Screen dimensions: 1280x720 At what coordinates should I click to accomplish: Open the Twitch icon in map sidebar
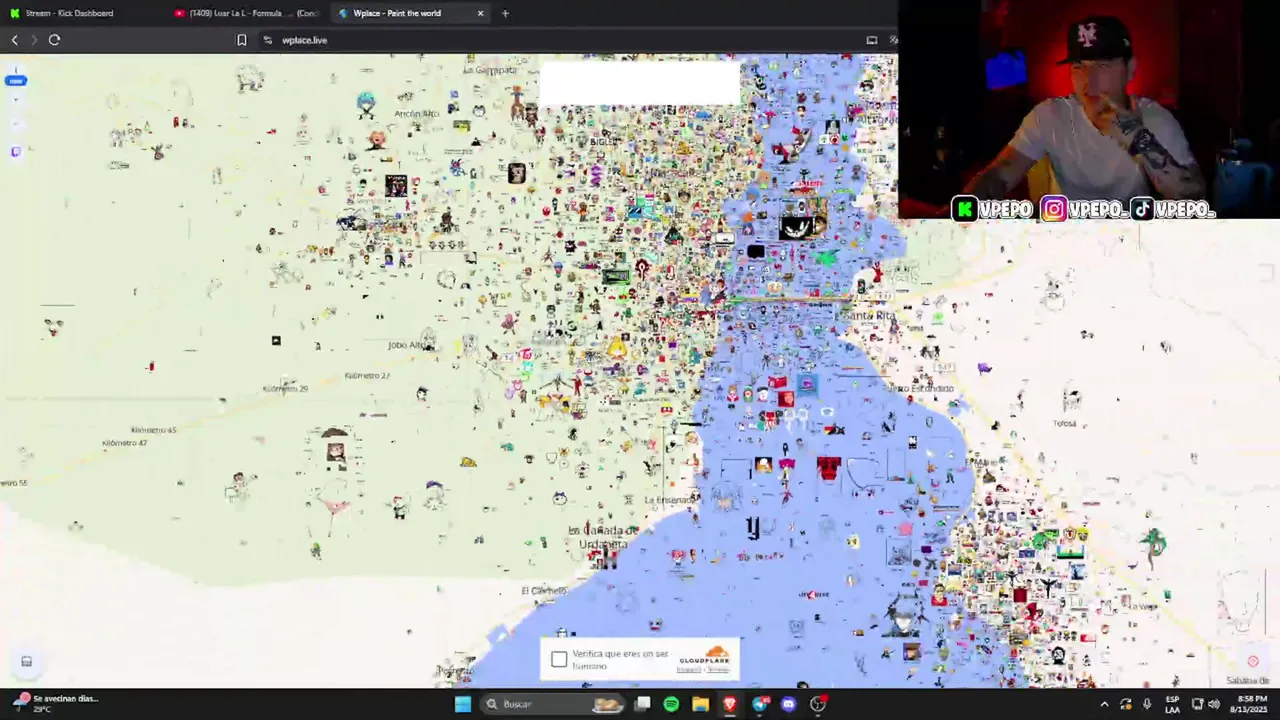pos(15,152)
